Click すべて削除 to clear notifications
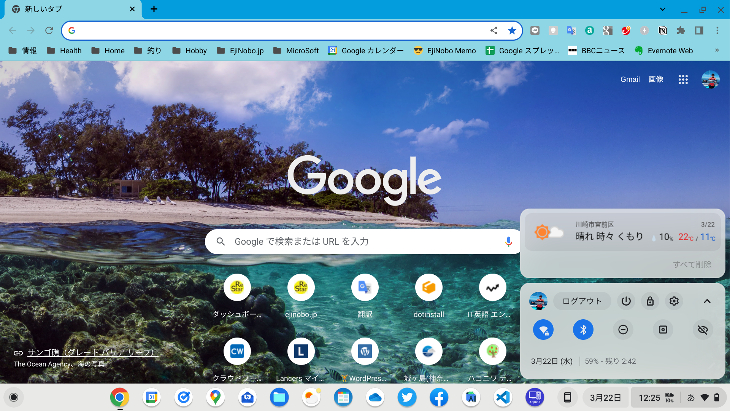Image resolution: width=730 pixels, height=411 pixels. pyautogui.click(x=692, y=264)
